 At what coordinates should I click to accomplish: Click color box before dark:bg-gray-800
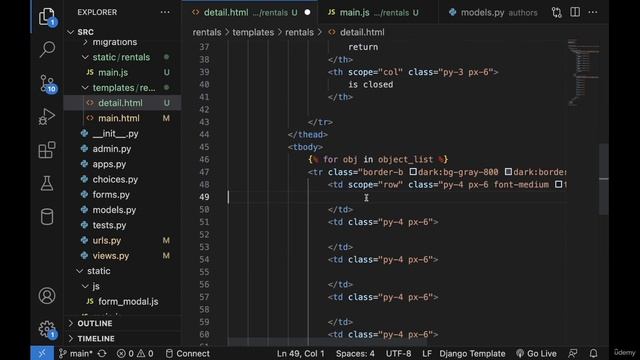pyautogui.click(x=413, y=172)
